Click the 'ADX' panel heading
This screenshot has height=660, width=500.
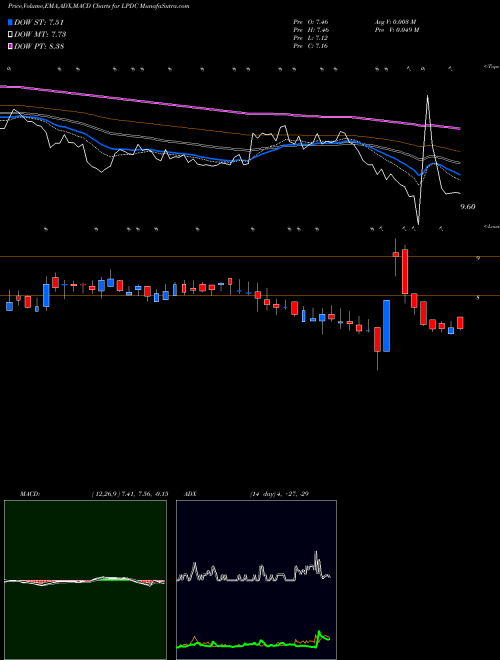coord(191,494)
